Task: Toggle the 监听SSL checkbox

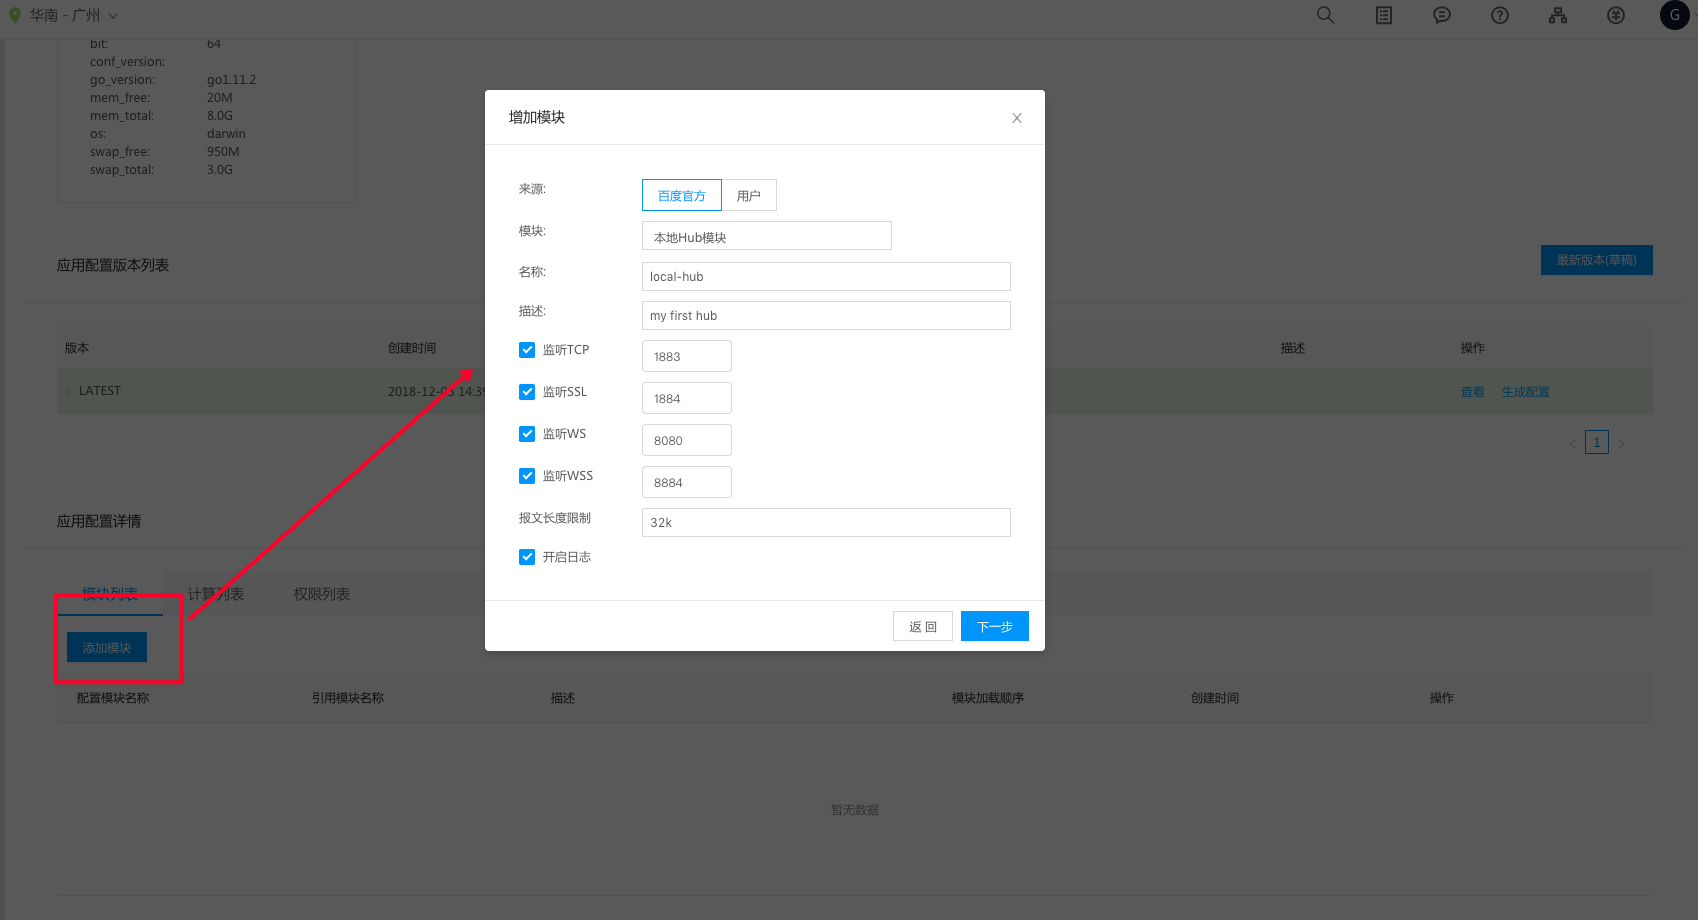Action: coord(527,392)
